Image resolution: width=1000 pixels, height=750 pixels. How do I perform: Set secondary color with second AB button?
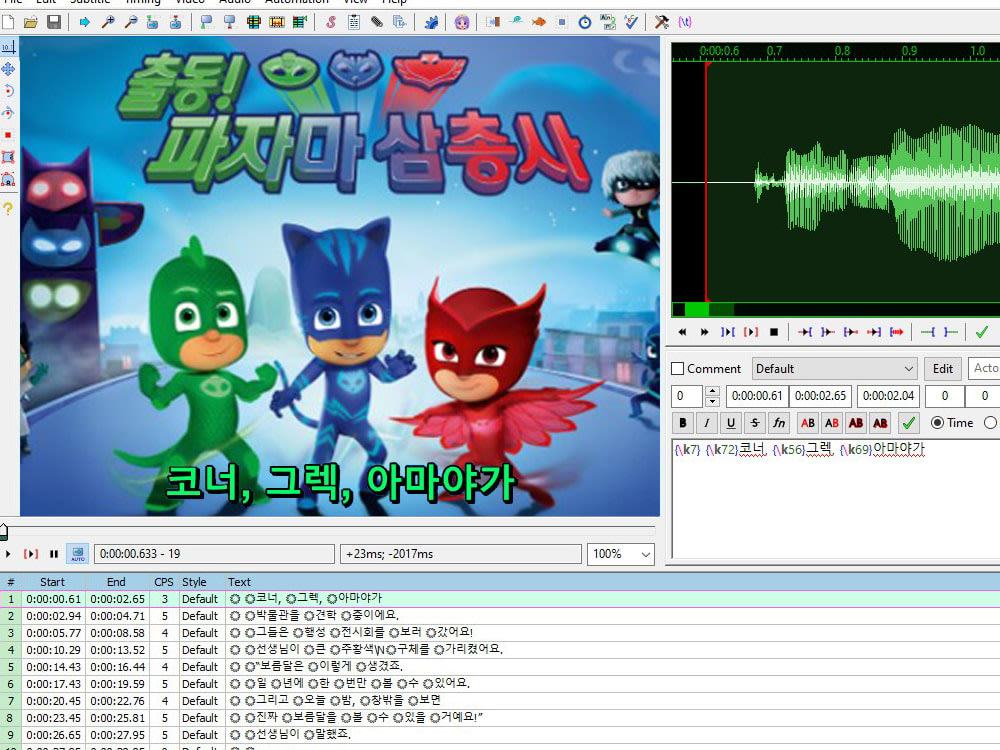(832, 423)
